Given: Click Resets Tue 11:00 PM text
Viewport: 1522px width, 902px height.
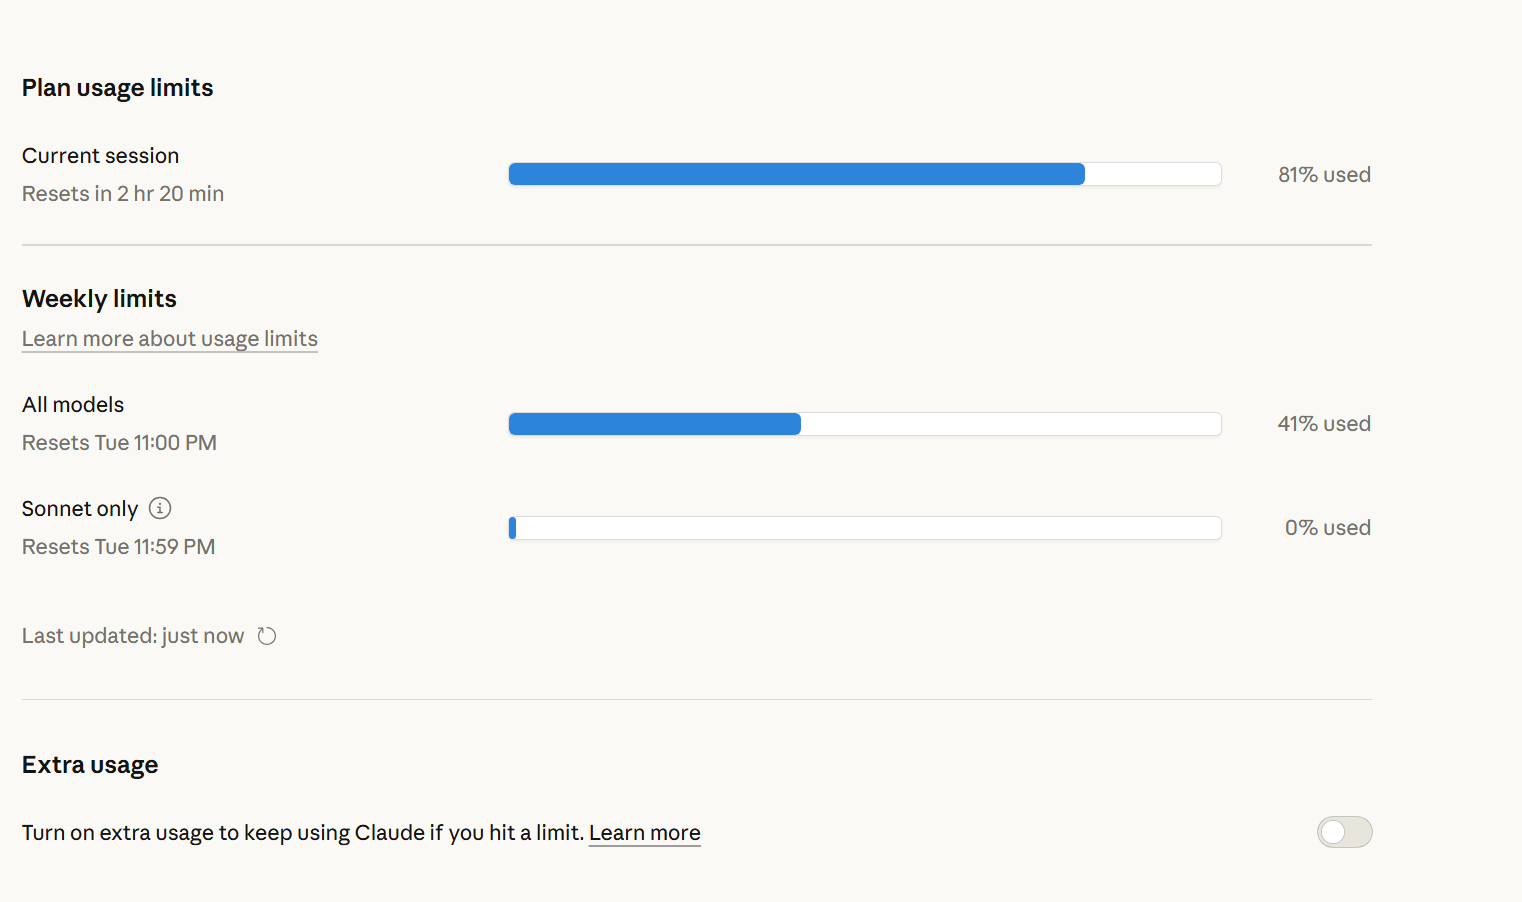Looking at the screenshot, I should click(x=119, y=443).
